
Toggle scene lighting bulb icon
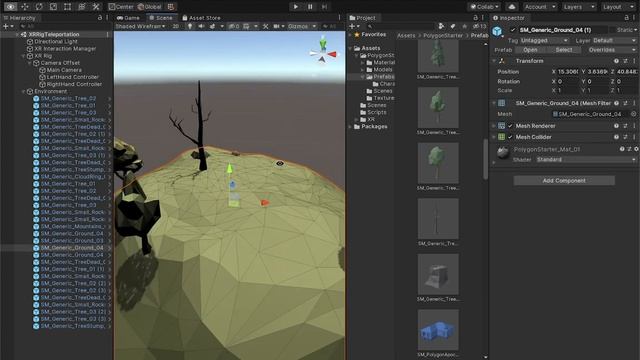(x=190, y=26)
